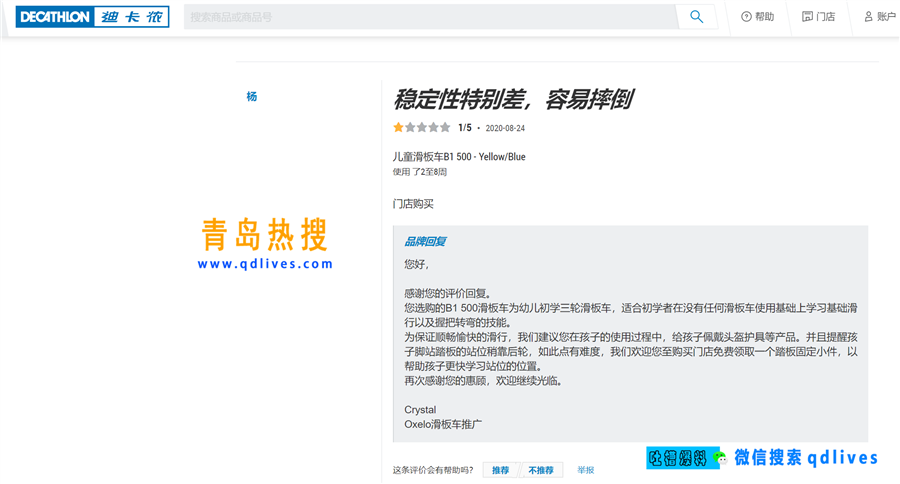This screenshot has height=484, width=900.
Task: Mark review helpful with 推荐 button
Action: pyautogui.click(x=501, y=470)
